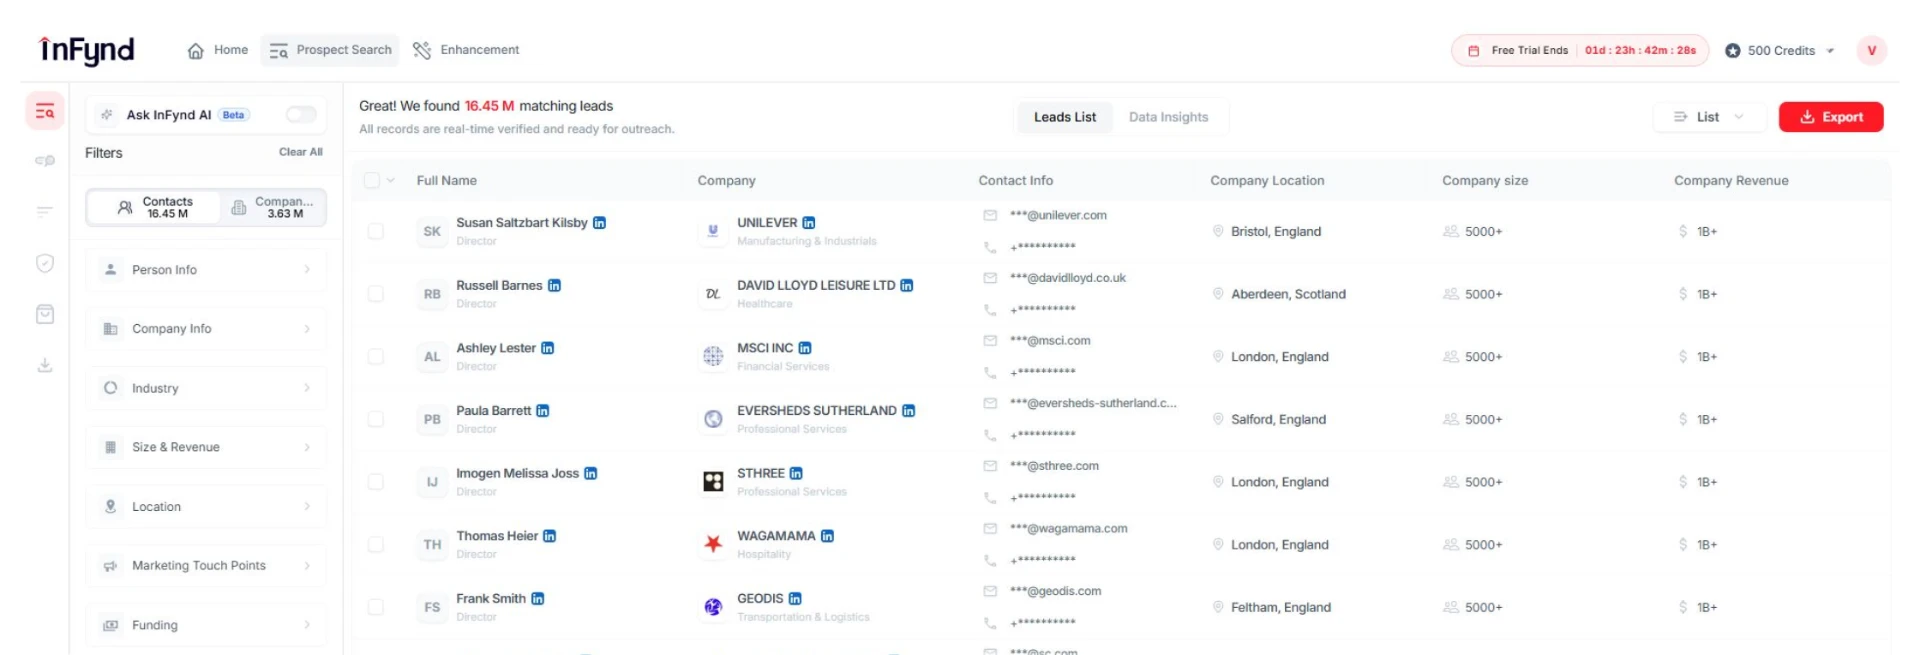
Task: Click the red Export button
Action: [x=1831, y=117]
